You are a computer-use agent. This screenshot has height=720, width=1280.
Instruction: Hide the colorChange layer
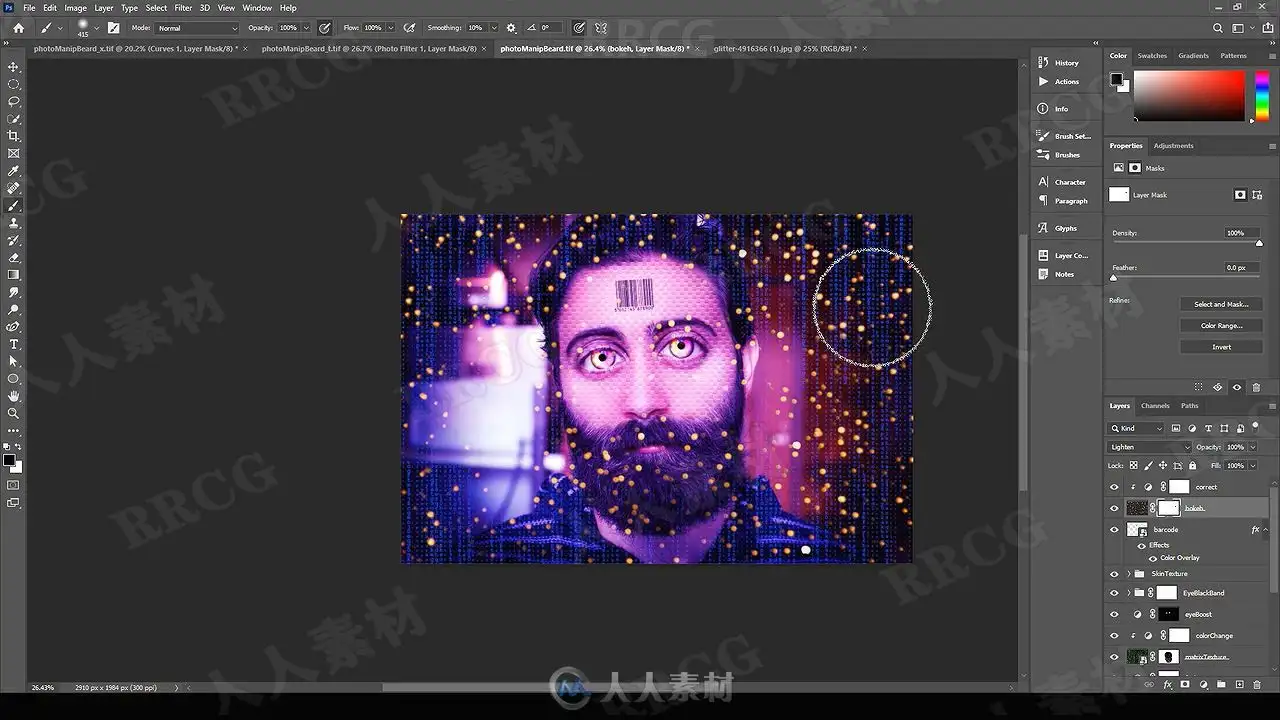point(1114,635)
